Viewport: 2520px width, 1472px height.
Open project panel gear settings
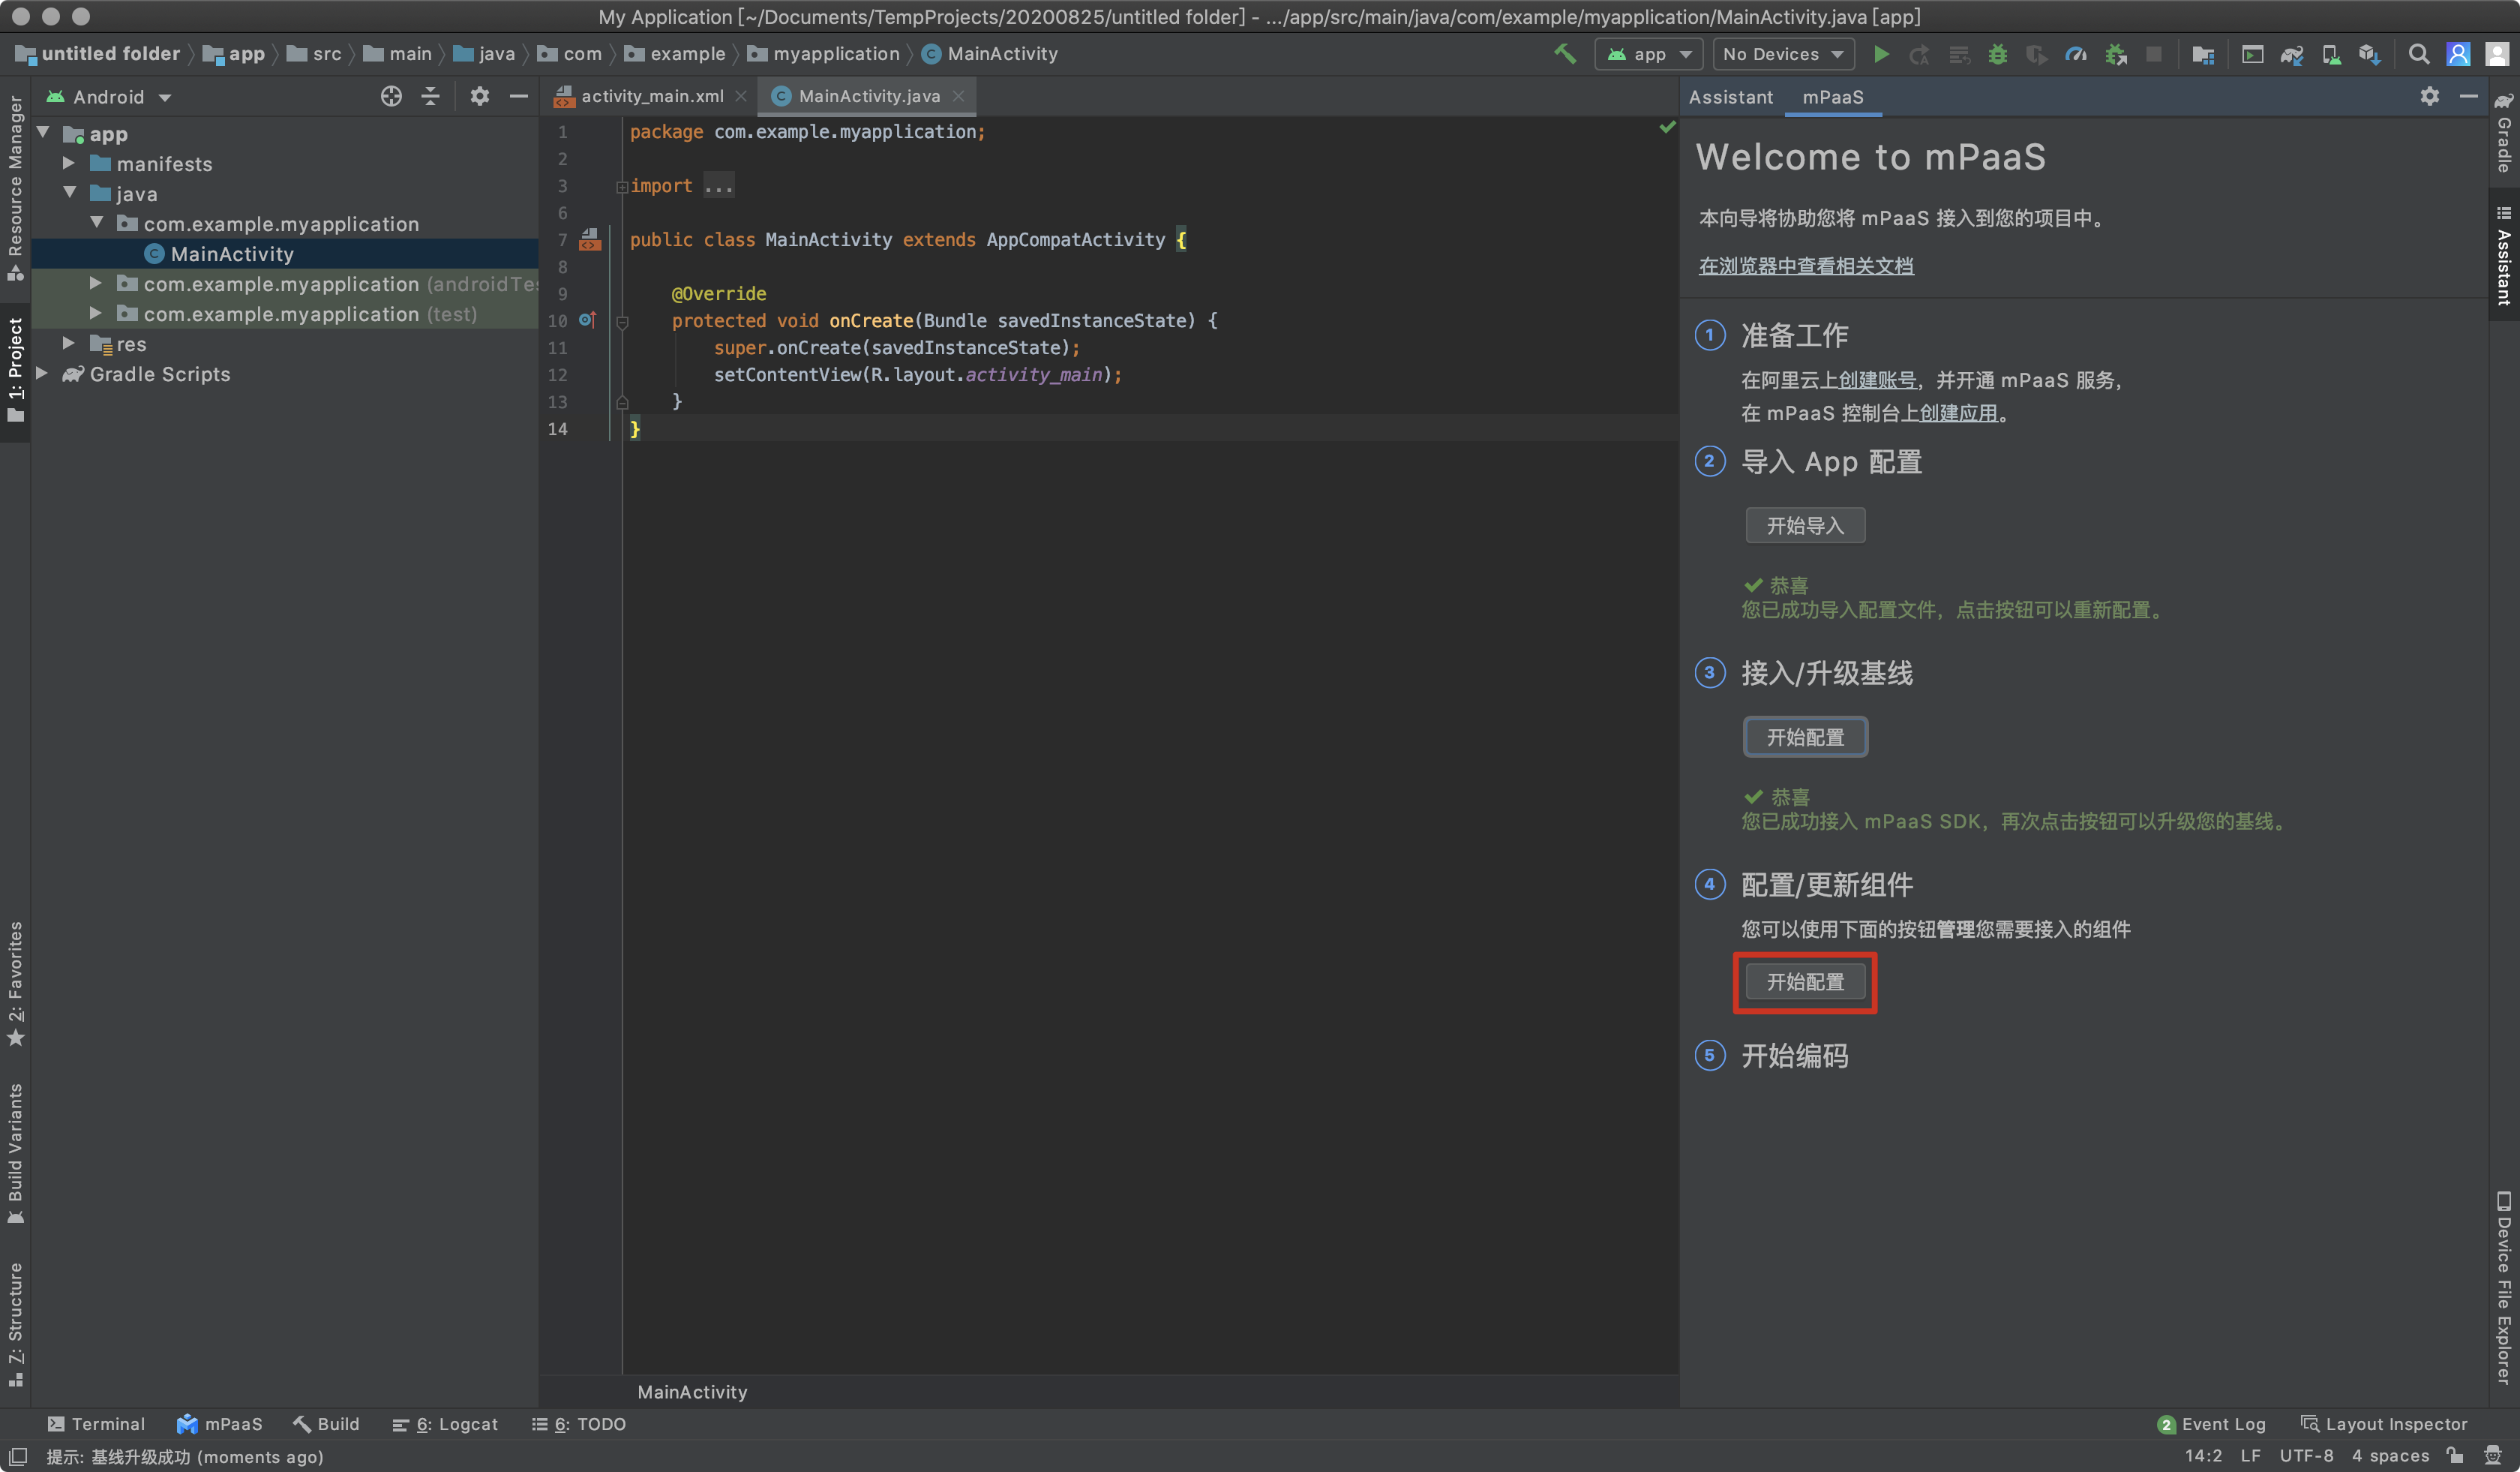tap(480, 96)
